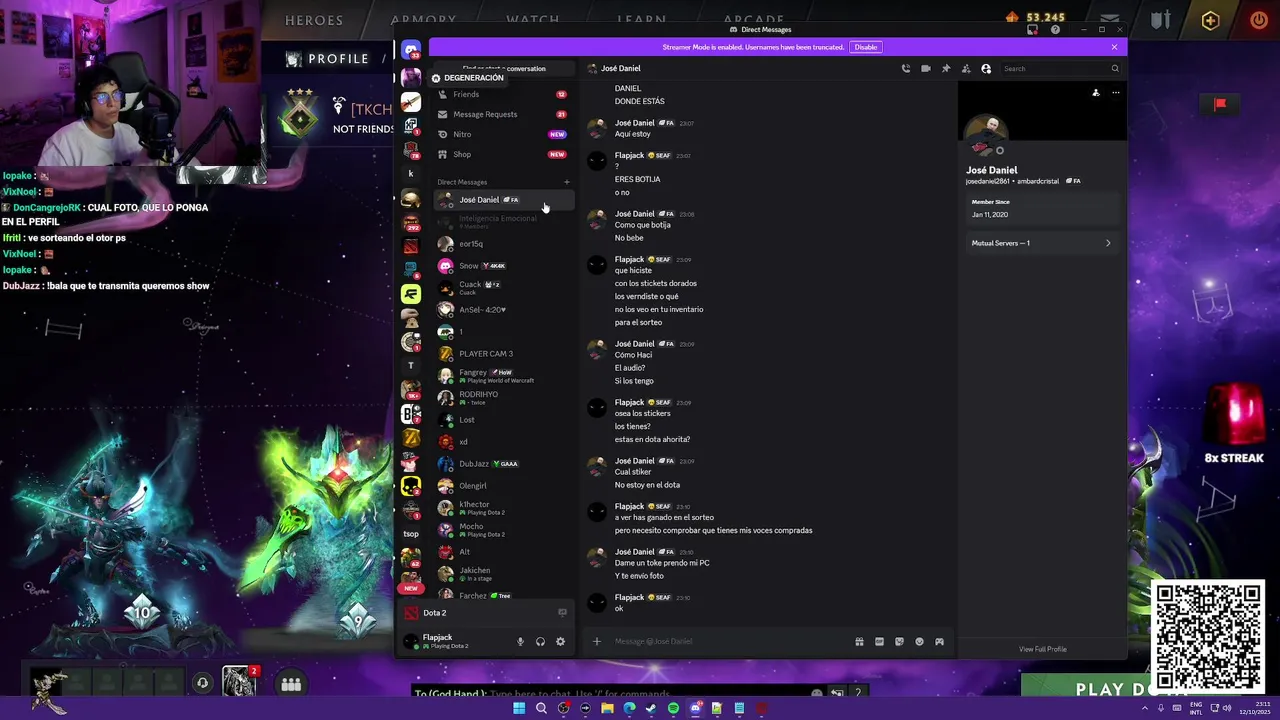Open the WATCH tab in Dota 2
Screen dimensions: 1280x720
click(x=533, y=20)
